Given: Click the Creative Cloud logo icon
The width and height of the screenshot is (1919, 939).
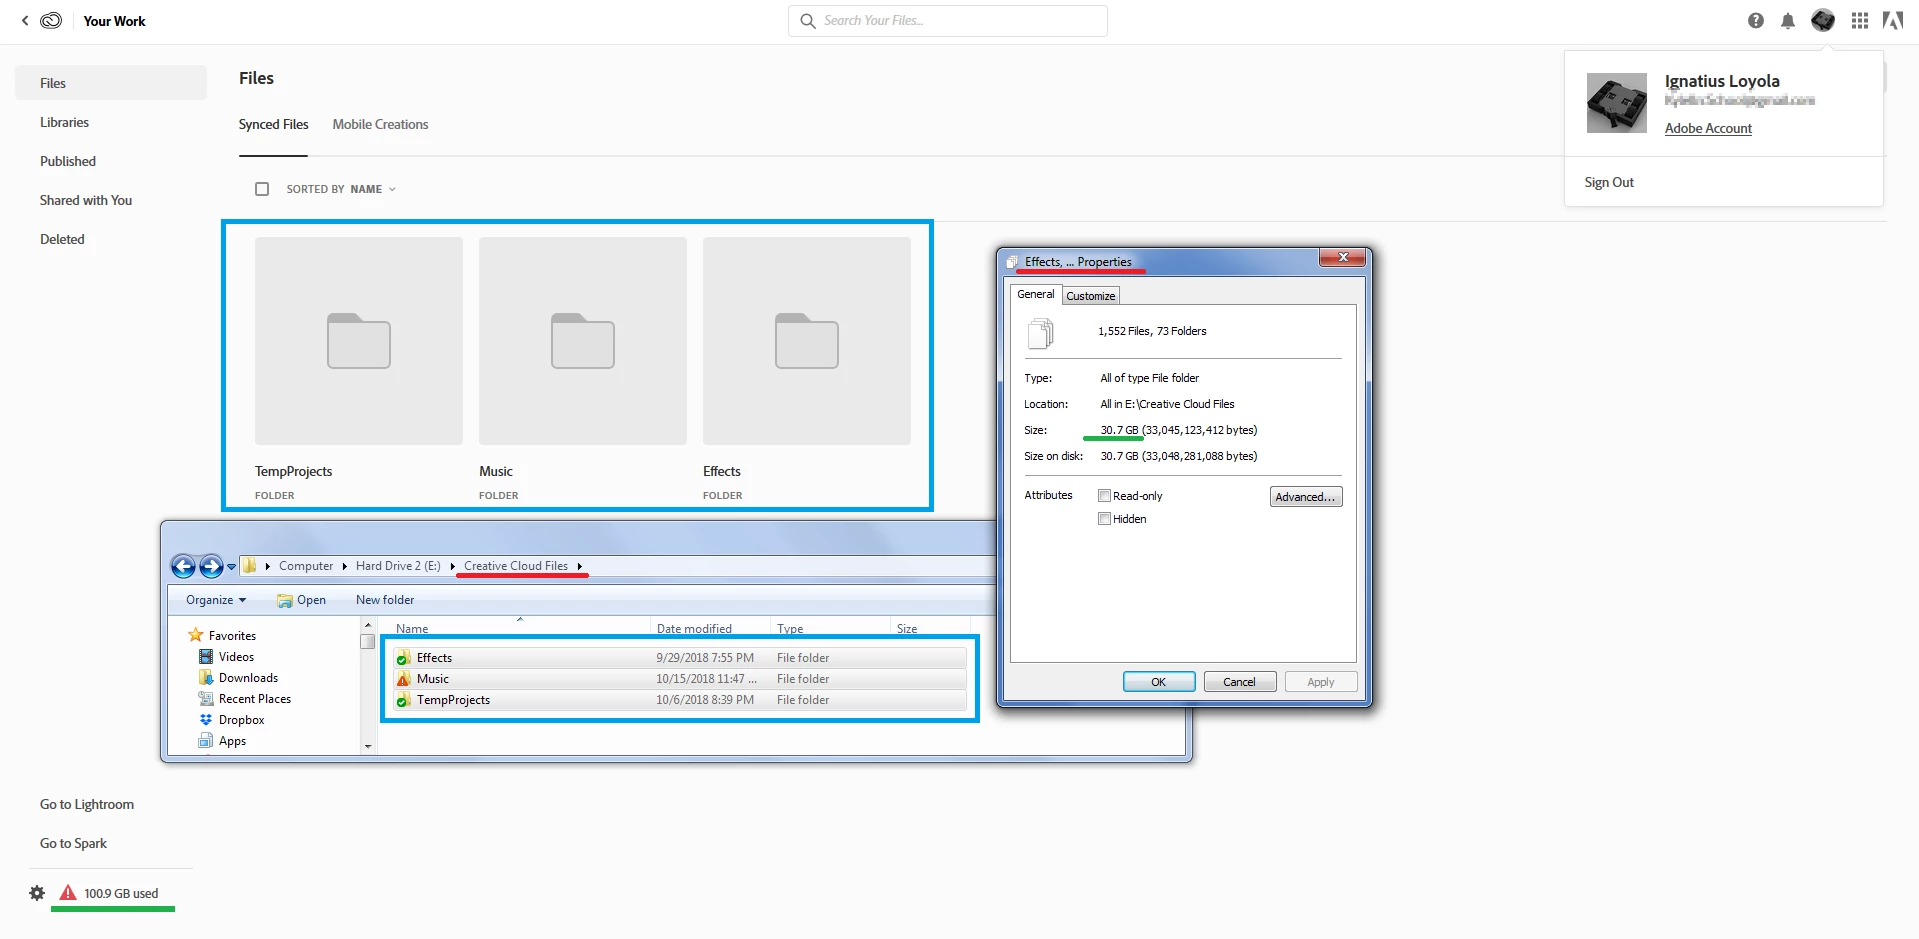Looking at the screenshot, I should click(x=51, y=20).
